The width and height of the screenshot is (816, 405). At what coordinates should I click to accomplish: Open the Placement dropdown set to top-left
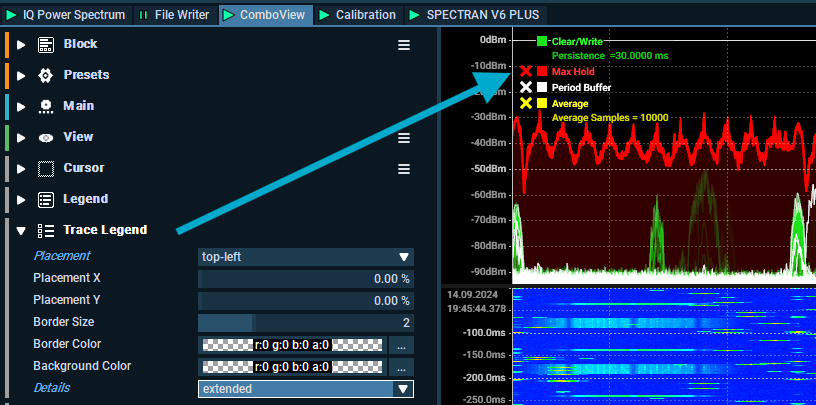click(306, 257)
